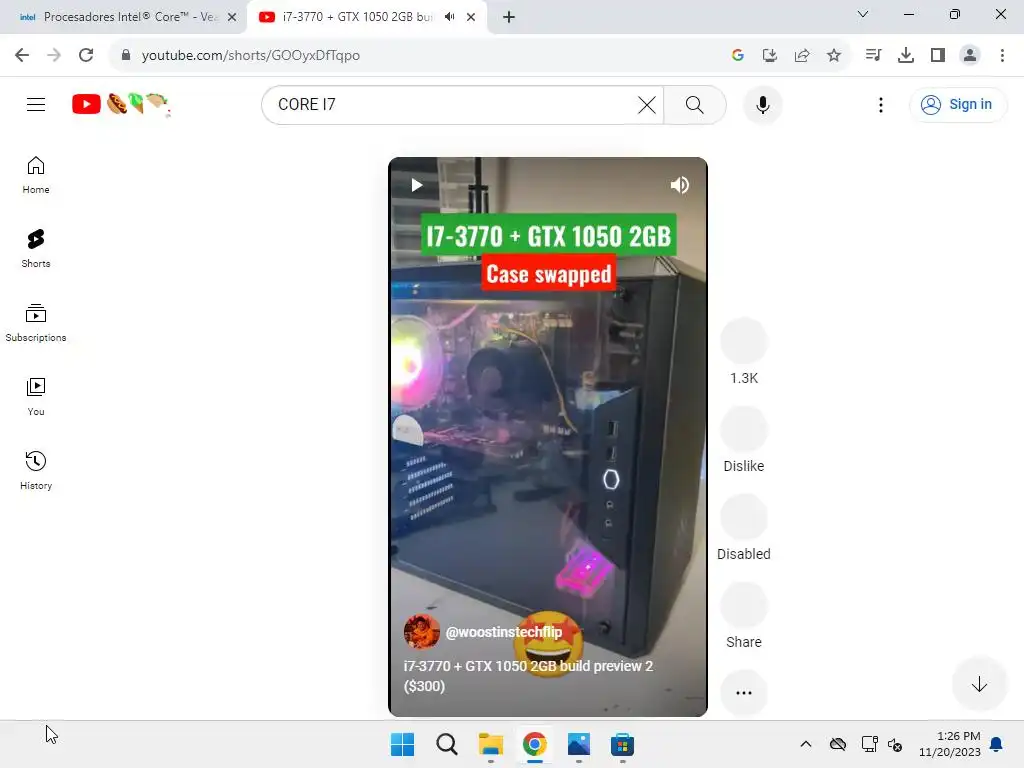Start voice search with the microphone
Screen dimensions: 1024x768
[x=762, y=104]
